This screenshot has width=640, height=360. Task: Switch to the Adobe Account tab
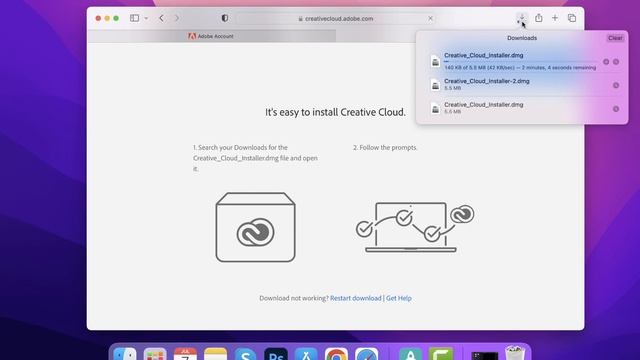pyautogui.click(x=211, y=36)
